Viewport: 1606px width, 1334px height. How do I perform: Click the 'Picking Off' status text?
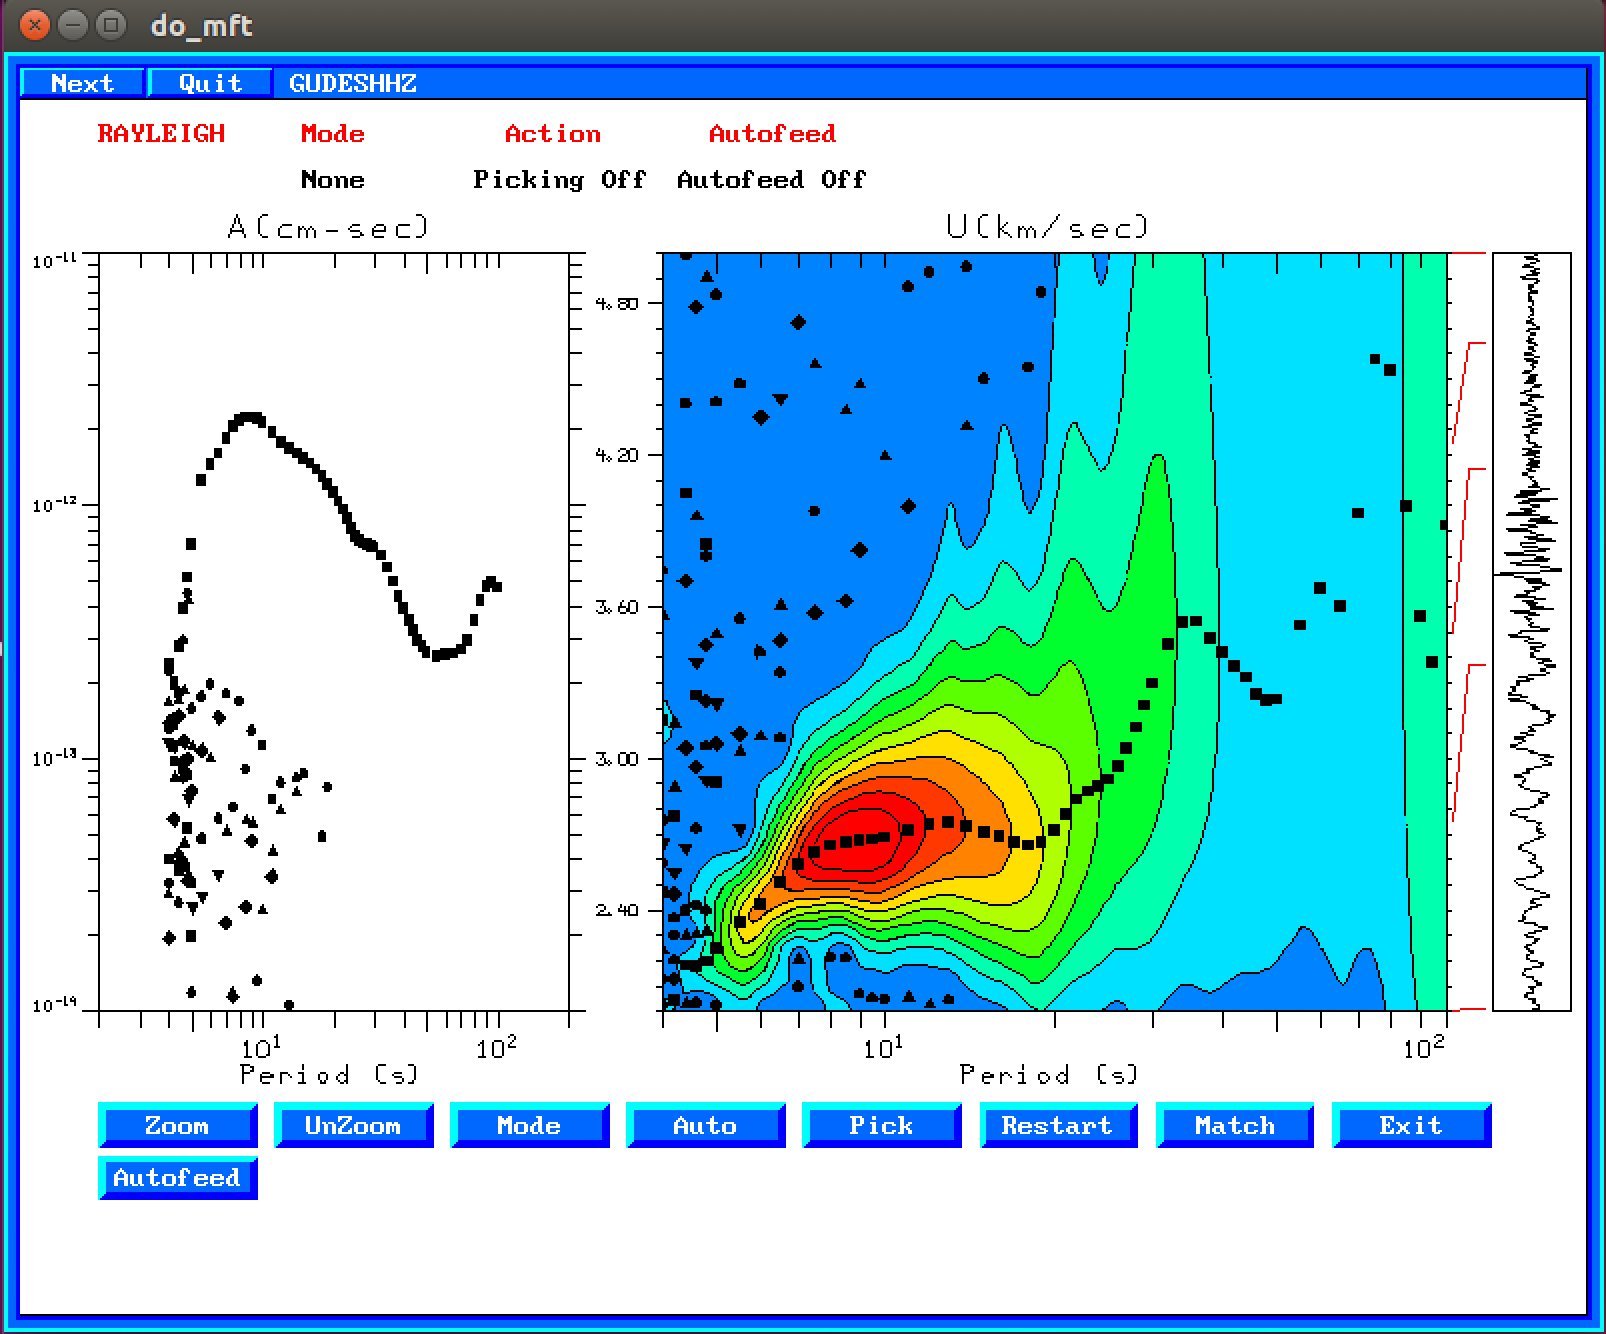[560, 179]
